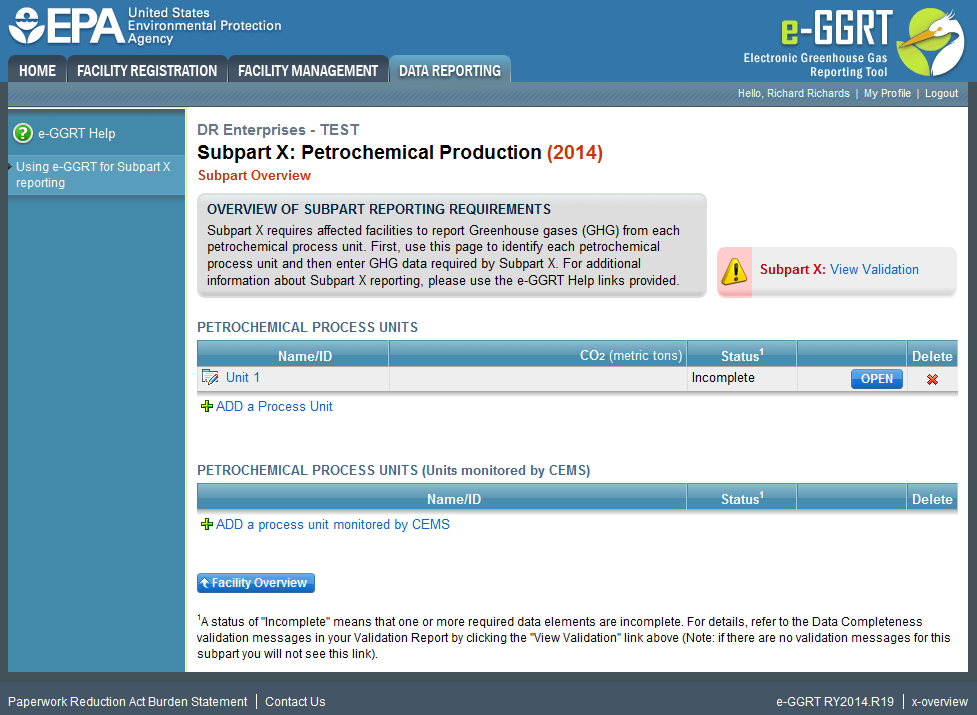Click the Incomplete status cell
The height and width of the screenshot is (715, 977).
pyautogui.click(x=741, y=378)
